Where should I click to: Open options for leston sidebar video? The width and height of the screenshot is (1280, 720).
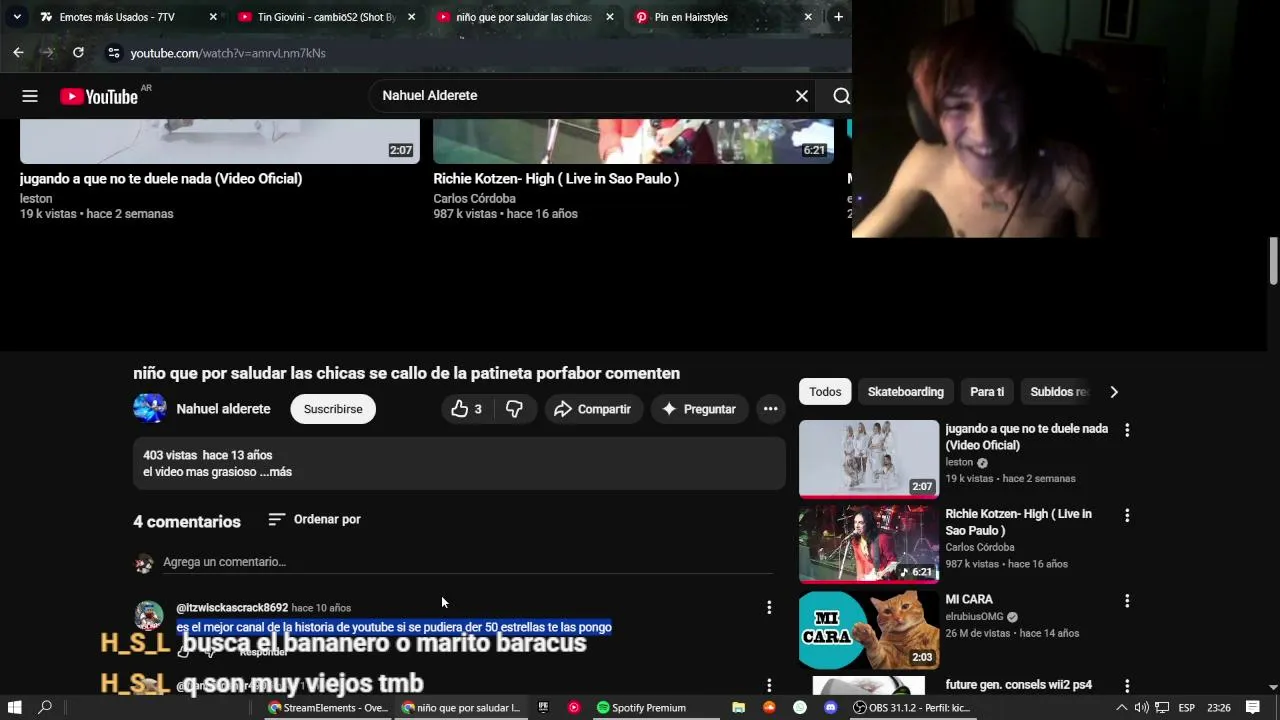coord(1127,430)
